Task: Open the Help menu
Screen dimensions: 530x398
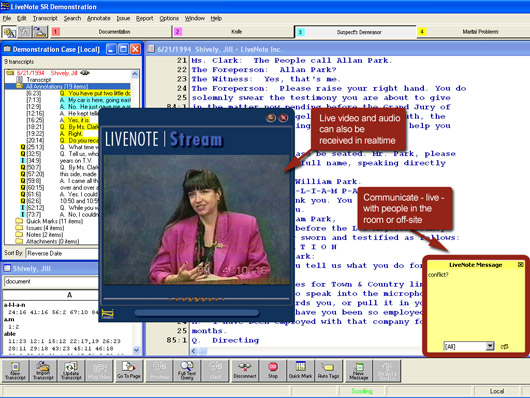Action: click(216, 18)
